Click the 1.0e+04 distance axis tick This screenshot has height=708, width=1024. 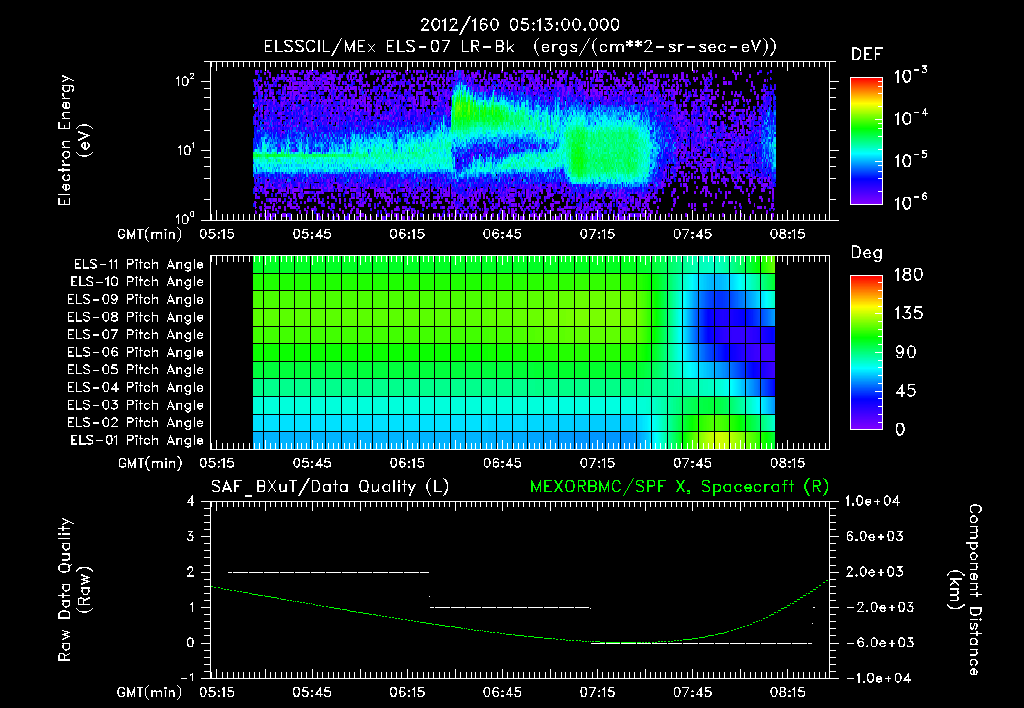pos(872,501)
